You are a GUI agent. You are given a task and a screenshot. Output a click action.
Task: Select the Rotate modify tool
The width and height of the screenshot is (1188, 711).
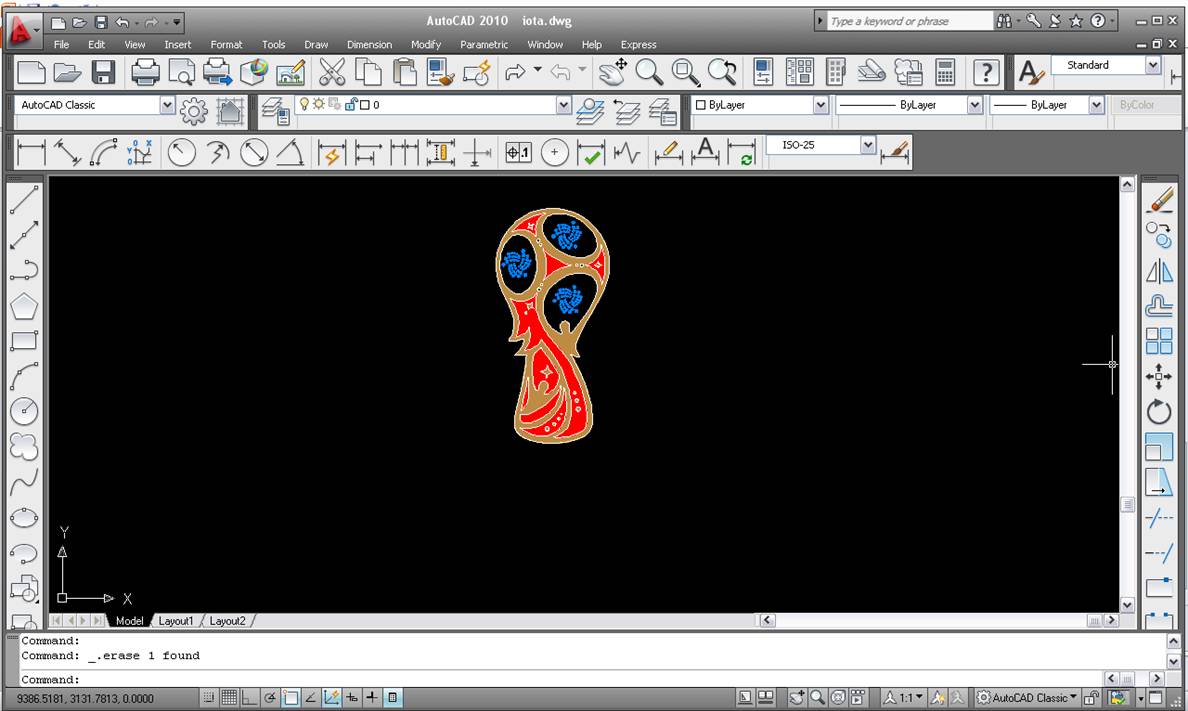pos(1159,412)
